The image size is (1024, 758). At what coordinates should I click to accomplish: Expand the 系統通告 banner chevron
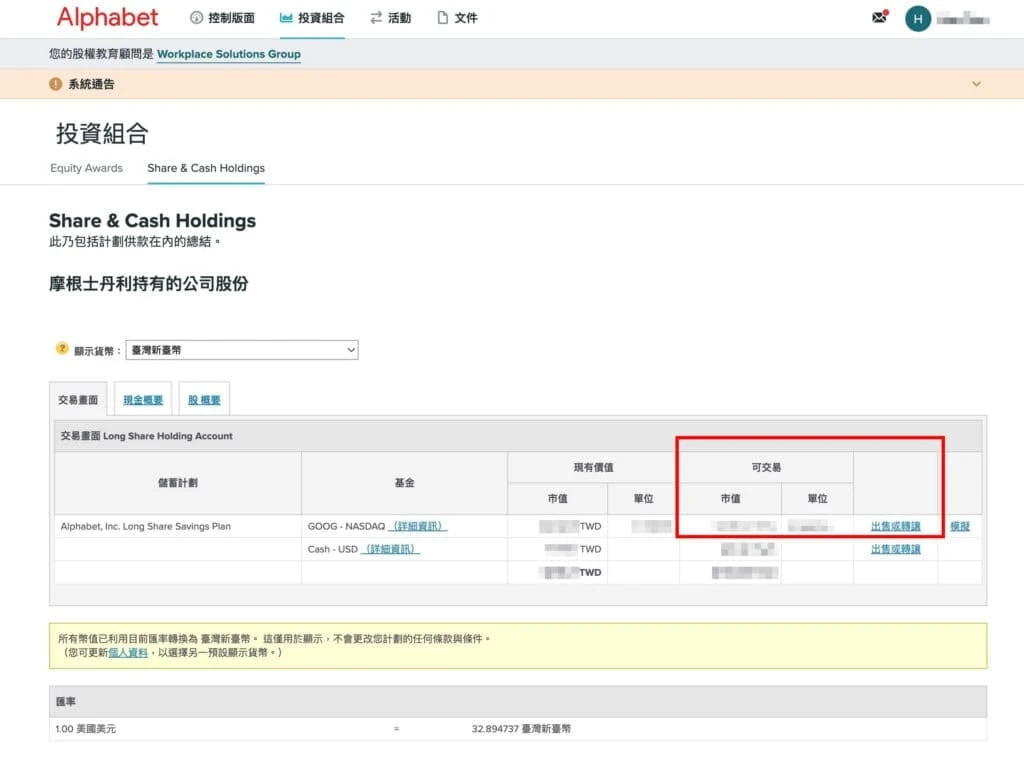976,84
